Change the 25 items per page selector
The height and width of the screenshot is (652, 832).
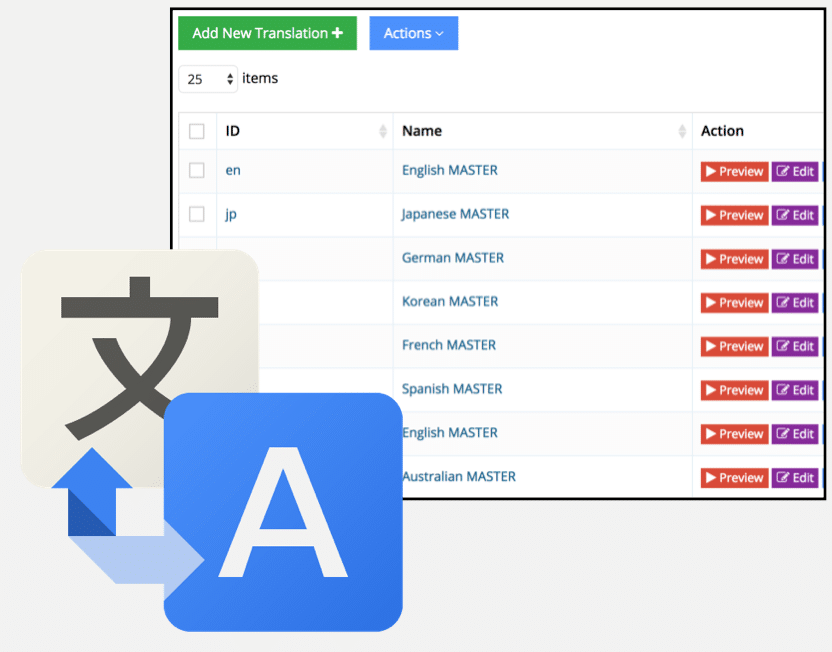click(208, 79)
